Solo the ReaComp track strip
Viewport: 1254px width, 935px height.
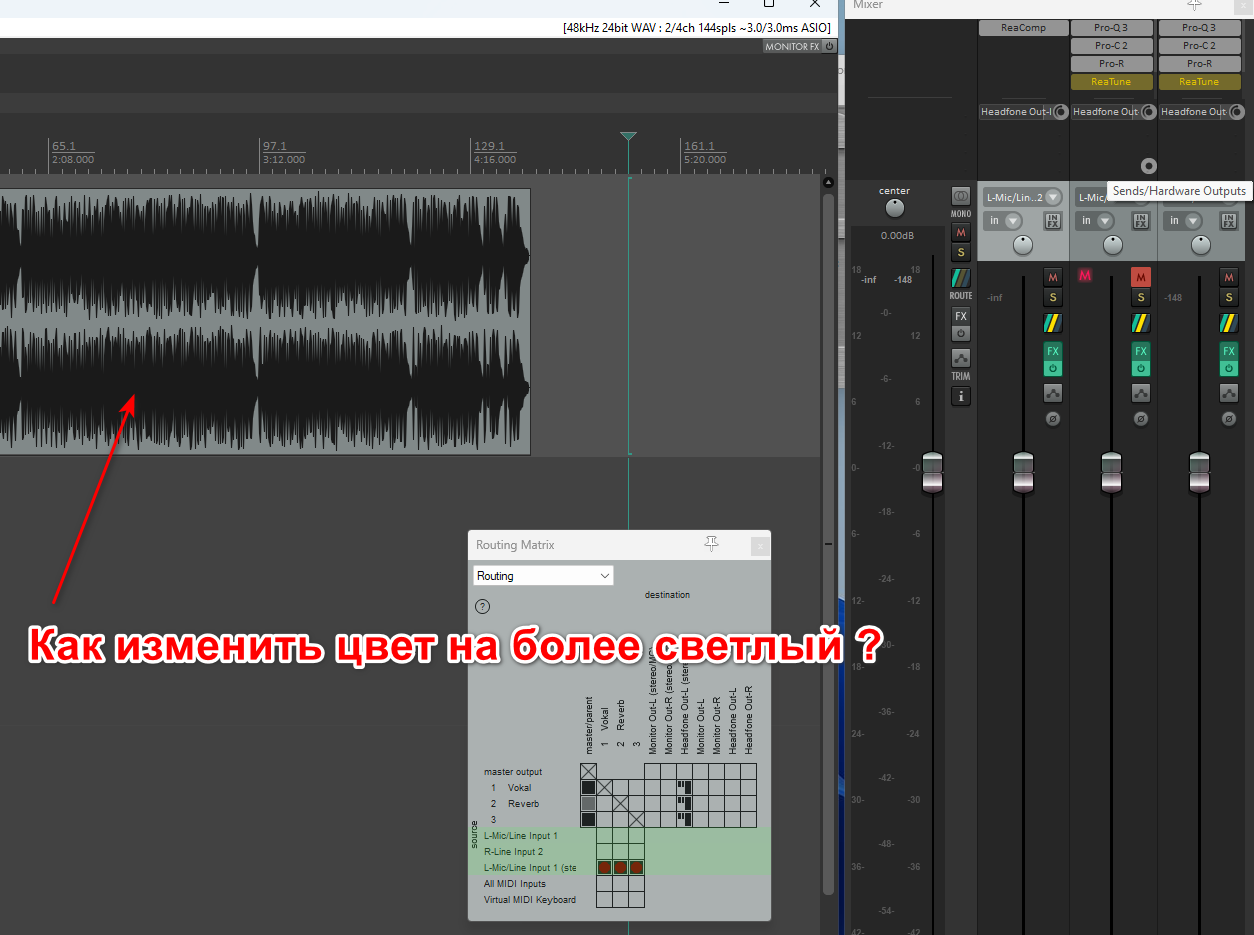[1052, 297]
